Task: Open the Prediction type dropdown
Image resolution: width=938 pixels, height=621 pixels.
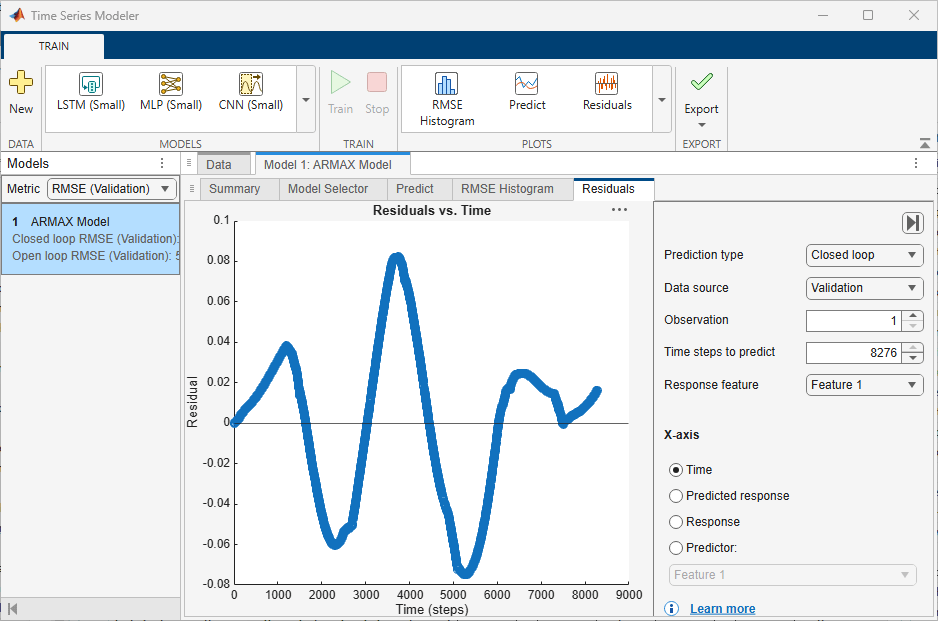Action: click(864, 255)
